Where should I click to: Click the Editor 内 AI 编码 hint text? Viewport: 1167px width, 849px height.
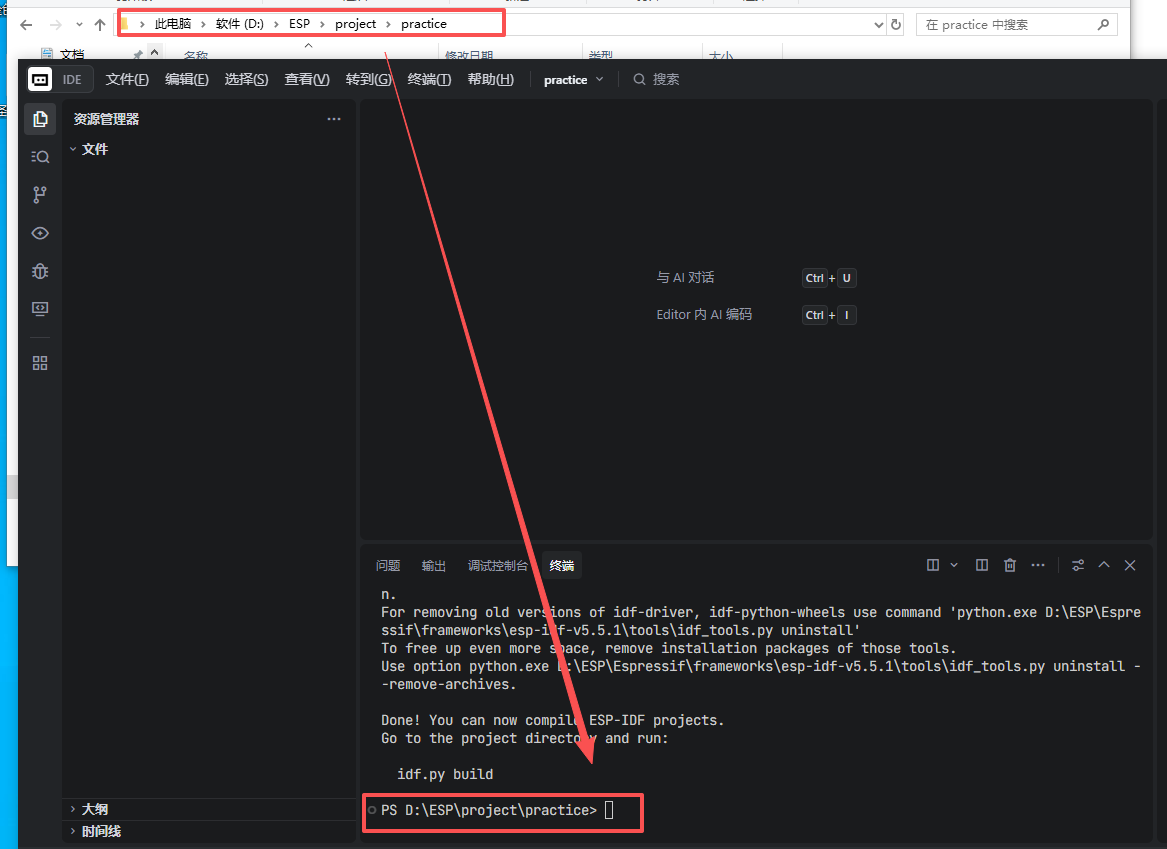click(704, 315)
